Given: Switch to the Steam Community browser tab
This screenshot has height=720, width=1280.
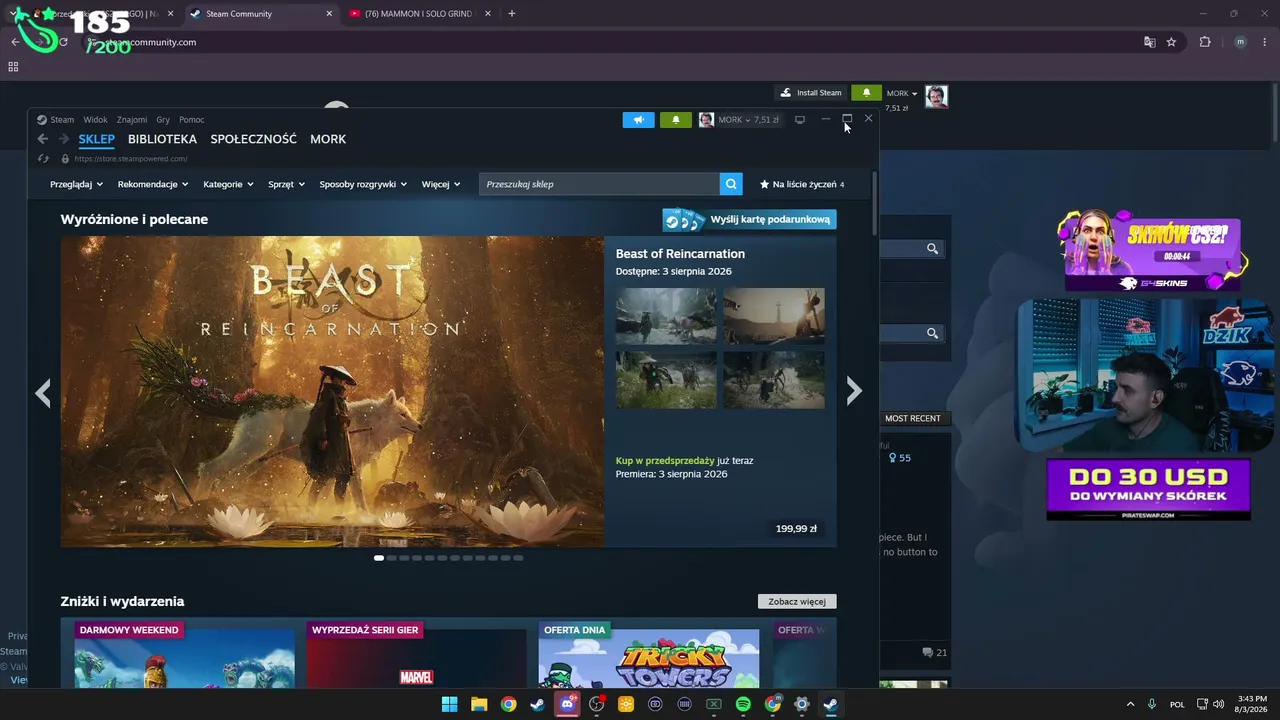Looking at the screenshot, I should [x=260, y=14].
